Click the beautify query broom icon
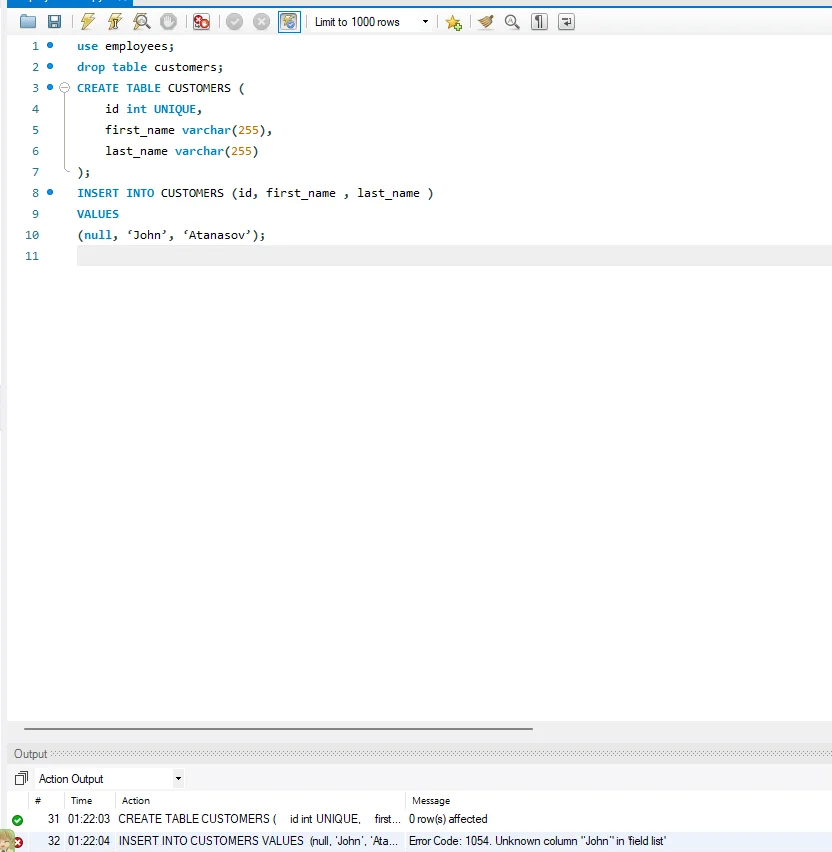832x852 pixels. point(486,22)
